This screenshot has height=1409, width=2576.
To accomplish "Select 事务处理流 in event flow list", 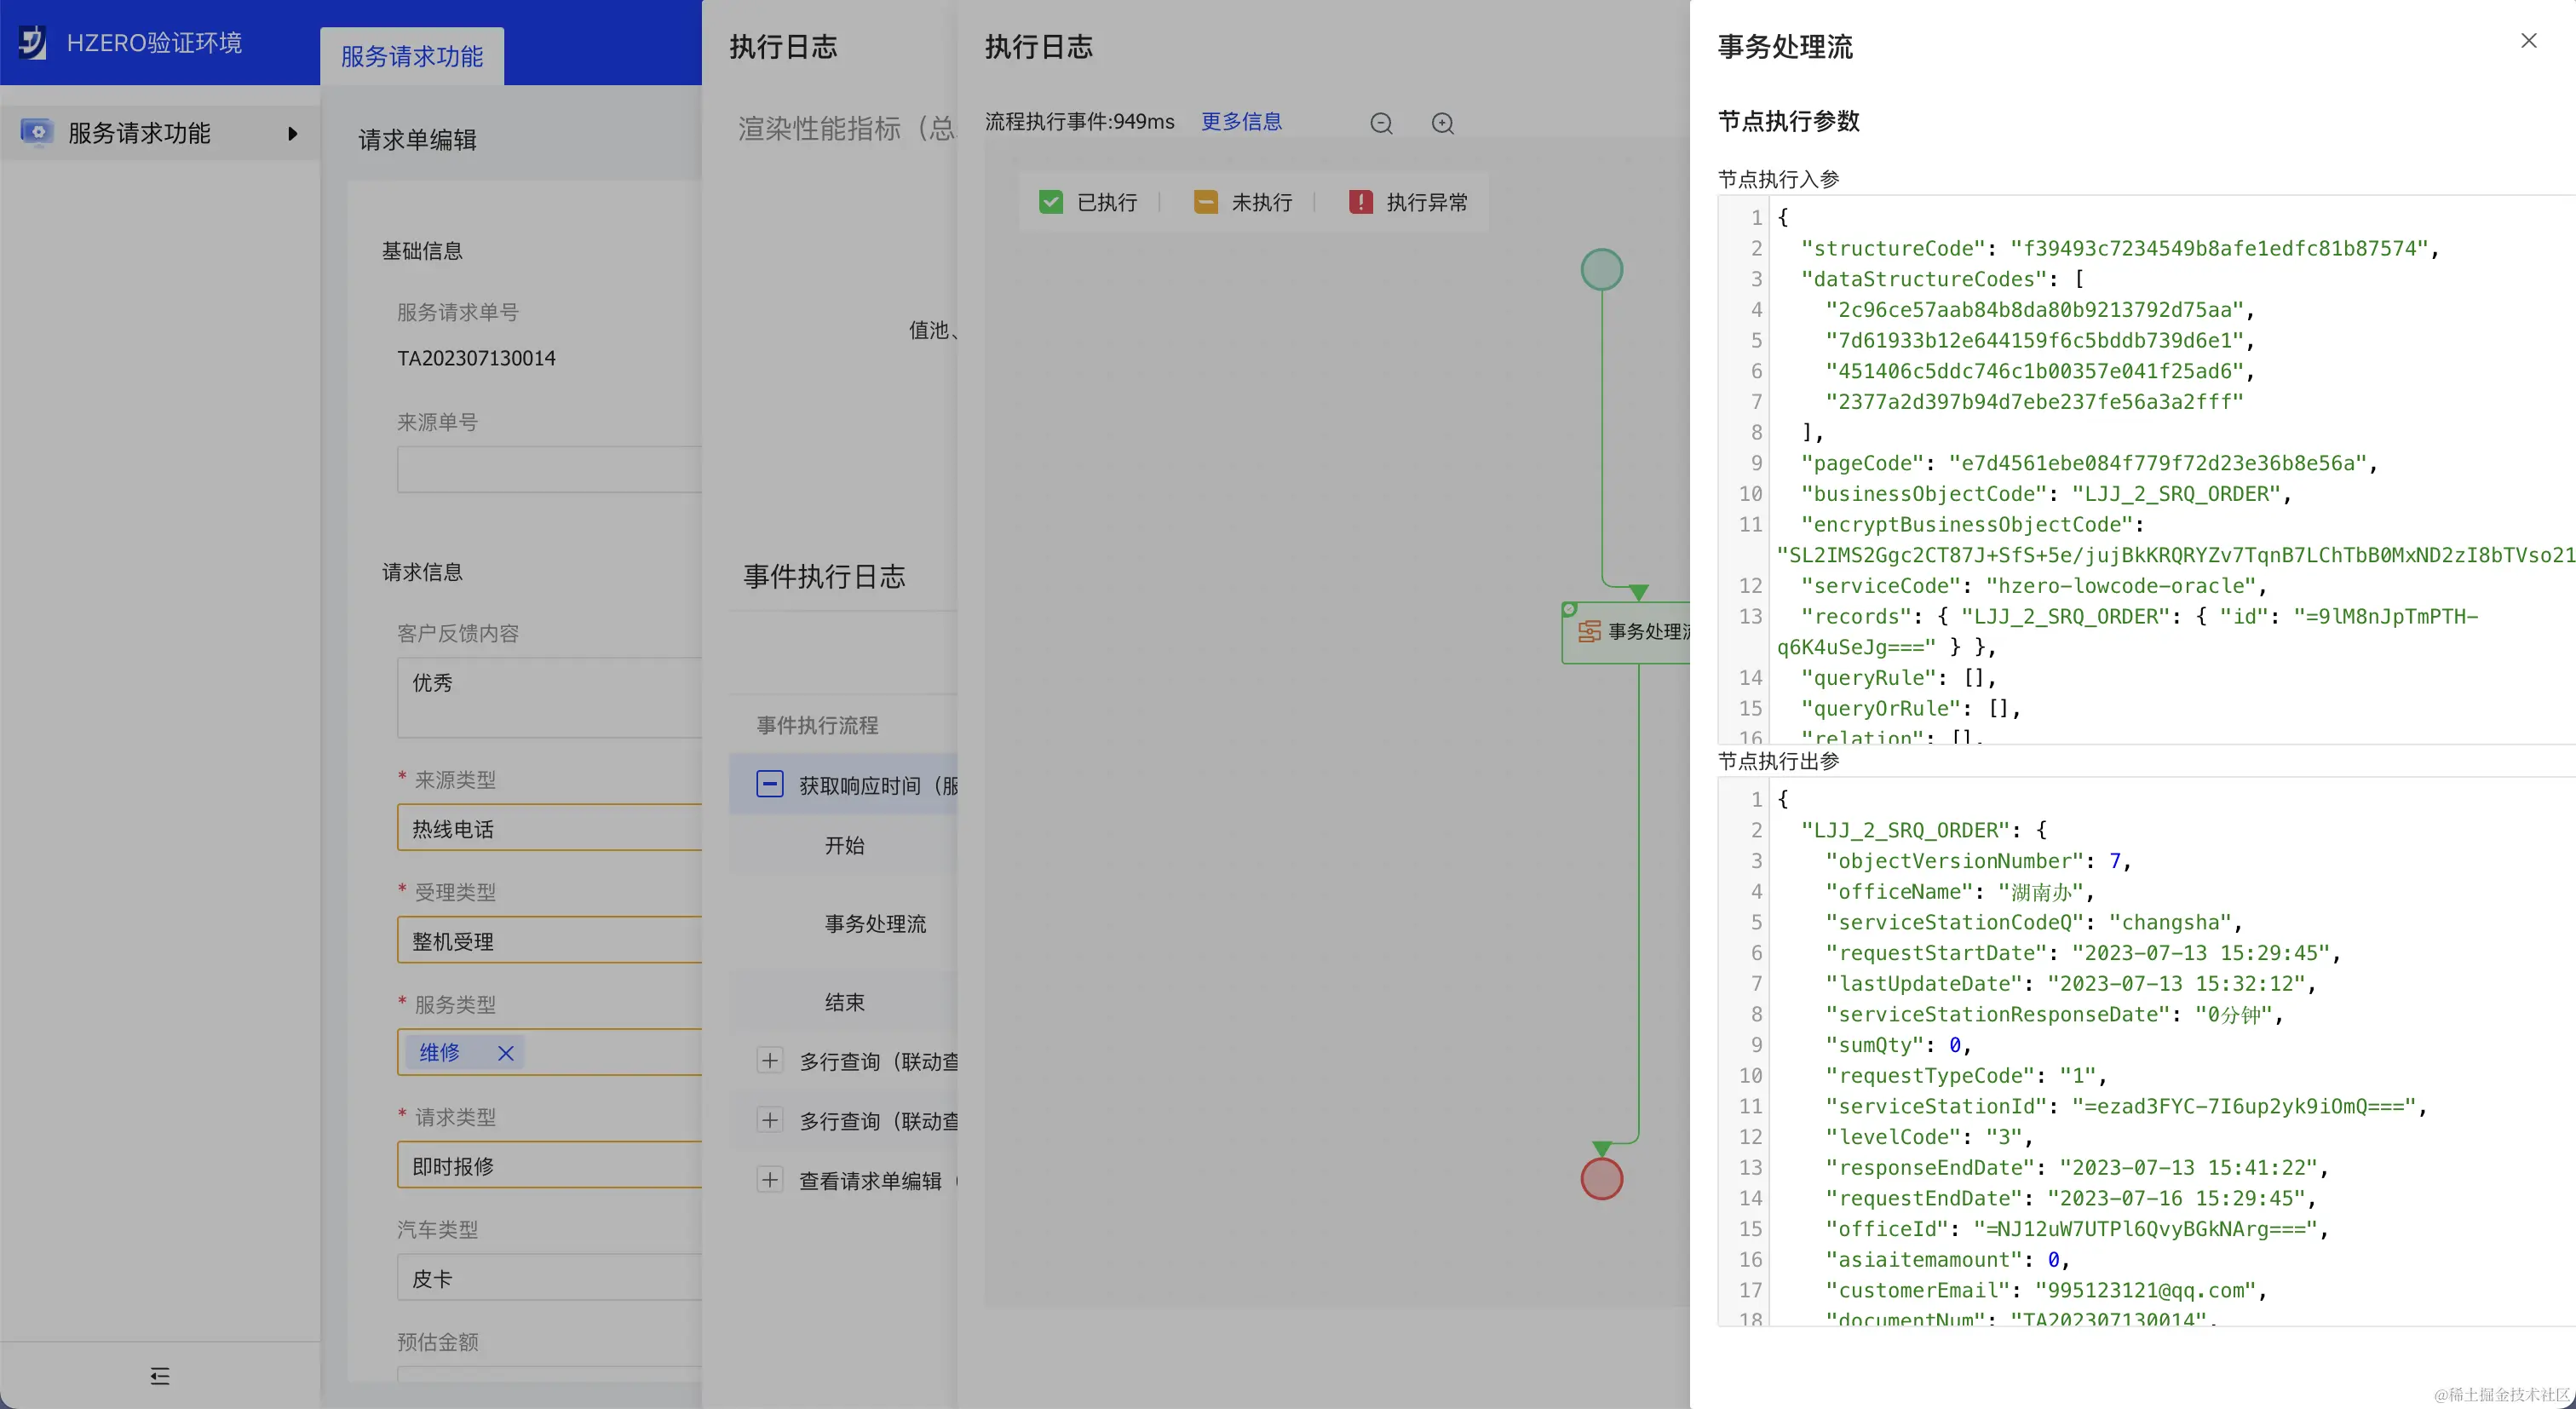I will point(874,924).
